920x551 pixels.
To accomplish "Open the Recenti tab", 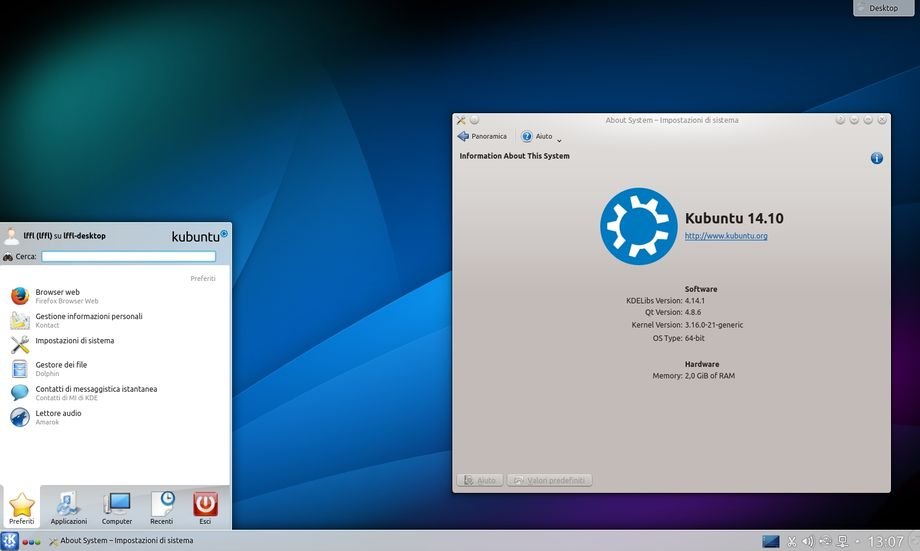I will [161, 508].
